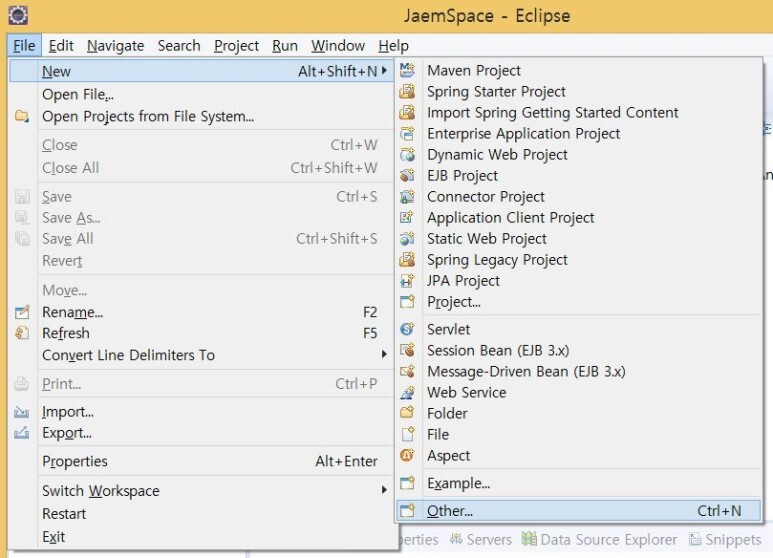Select Maven Project entry
This screenshot has height=558, width=773.
pos(579,70)
